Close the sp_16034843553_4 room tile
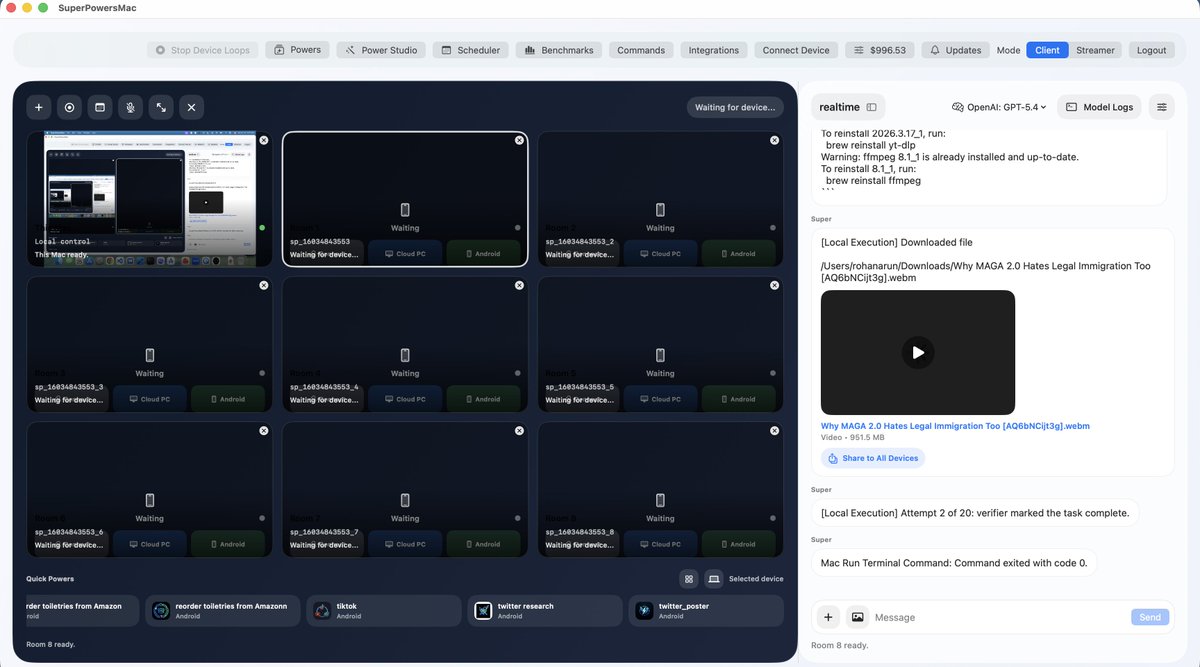1200x667 pixels. pyautogui.click(x=519, y=286)
